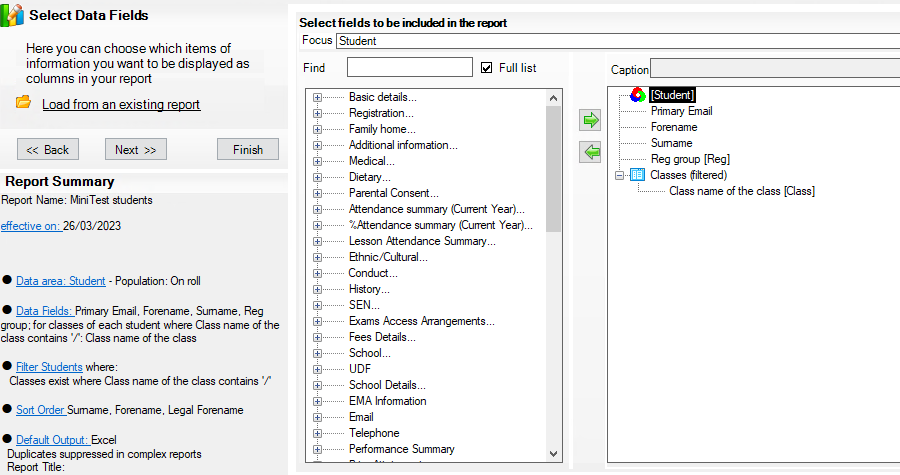This screenshot has width=900, height=475.
Task: Expand the Ethnic/Cultural node
Action: [317, 258]
